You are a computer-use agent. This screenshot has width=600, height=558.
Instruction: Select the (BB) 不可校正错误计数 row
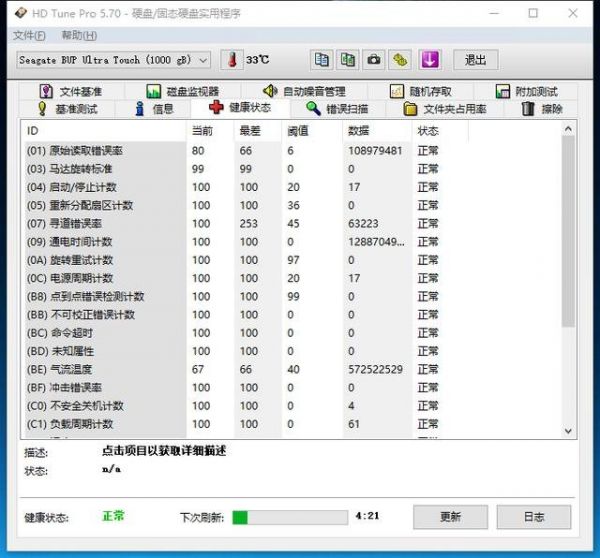(245, 315)
